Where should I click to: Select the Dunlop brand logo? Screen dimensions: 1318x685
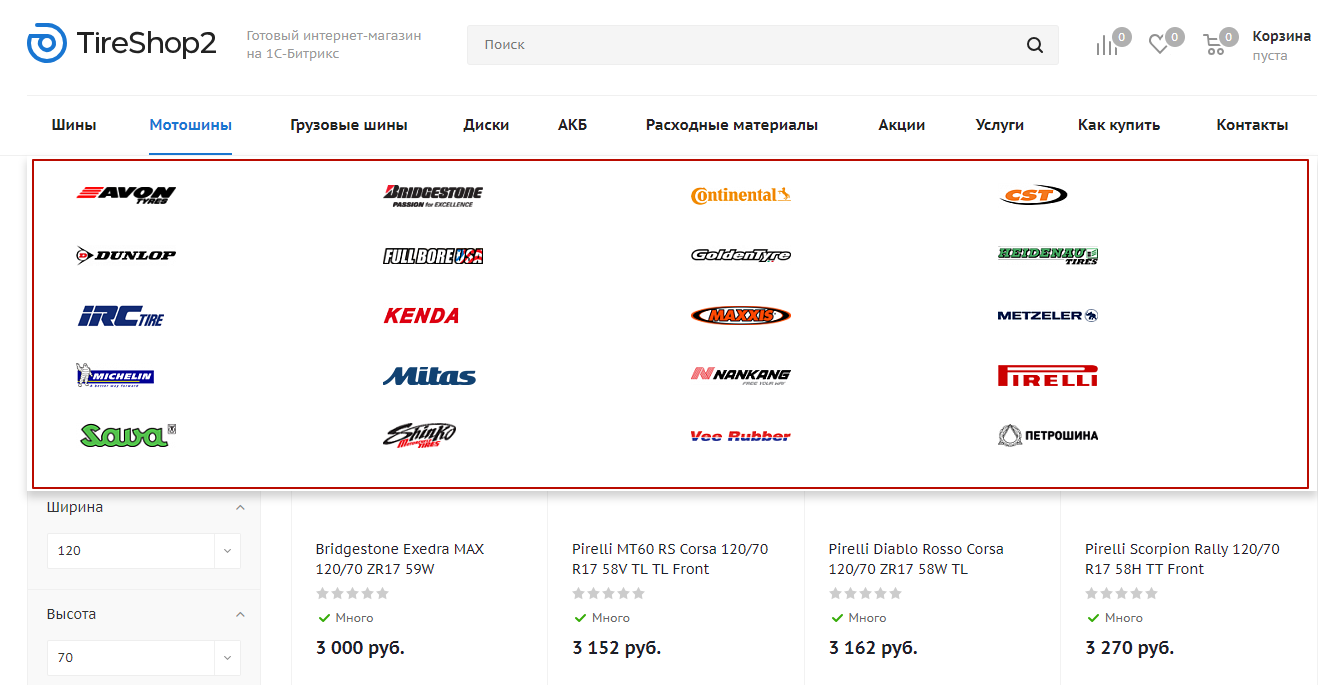pyautogui.click(x=126, y=255)
